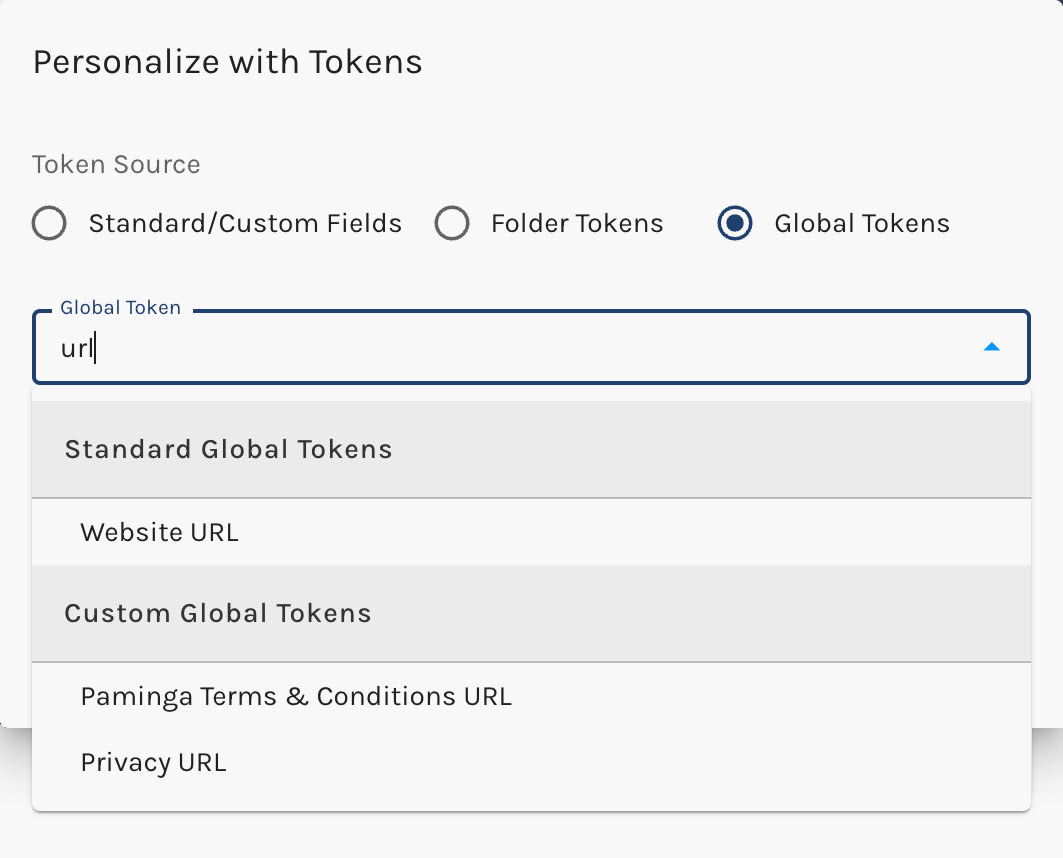
Task: Choose "Folder Tokens" as the token source
Action: pos(453,224)
